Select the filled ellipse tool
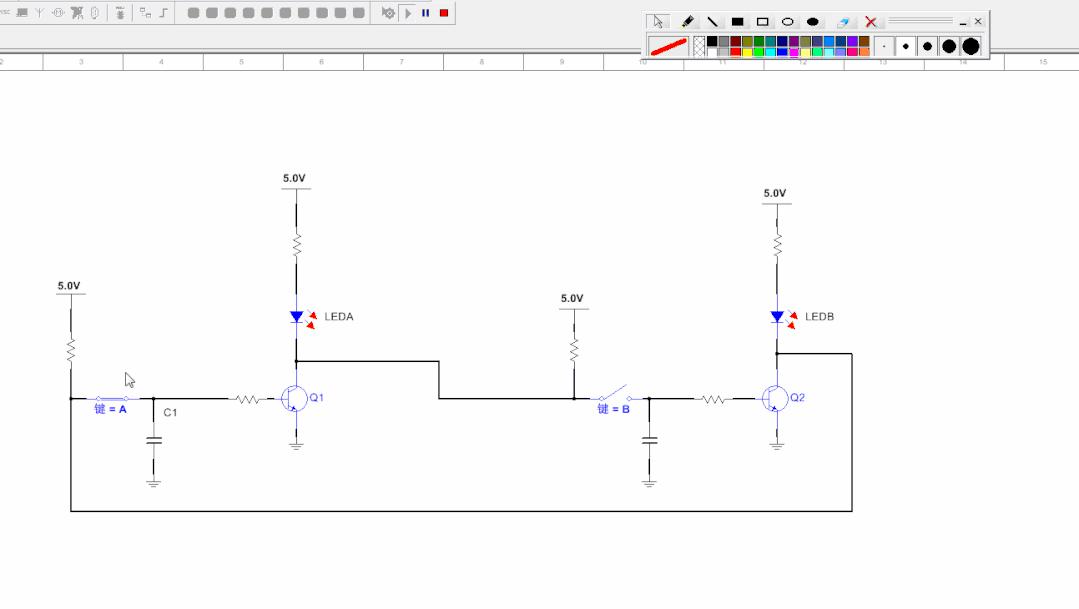Viewport: 1079px width, 609px height. pos(813,21)
